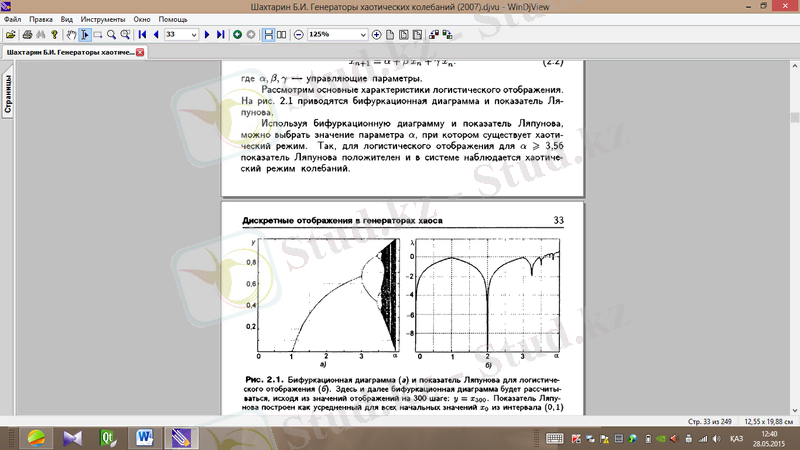Screen dimensions: 800x450
Task: Open Find using the binoculars icon
Action: point(40,34)
